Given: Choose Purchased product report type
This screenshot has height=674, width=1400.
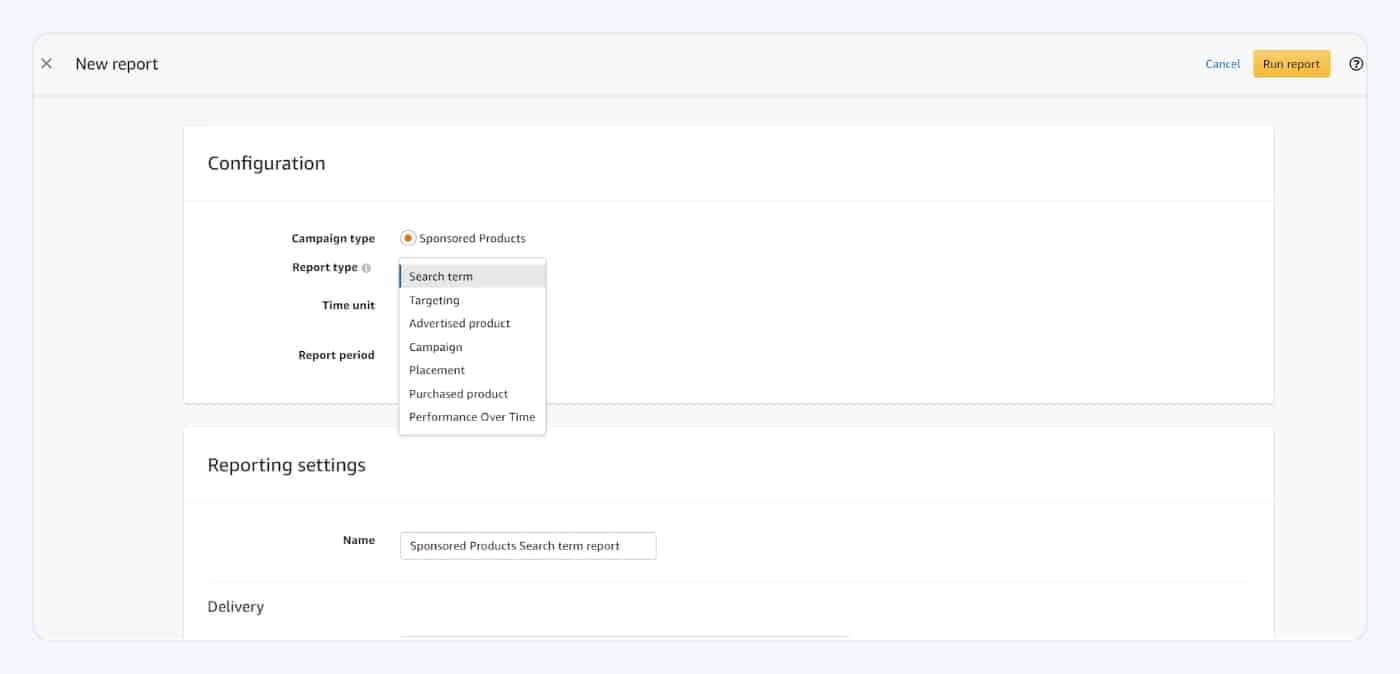Looking at the screenshot, I should click(x=472, y=394).
